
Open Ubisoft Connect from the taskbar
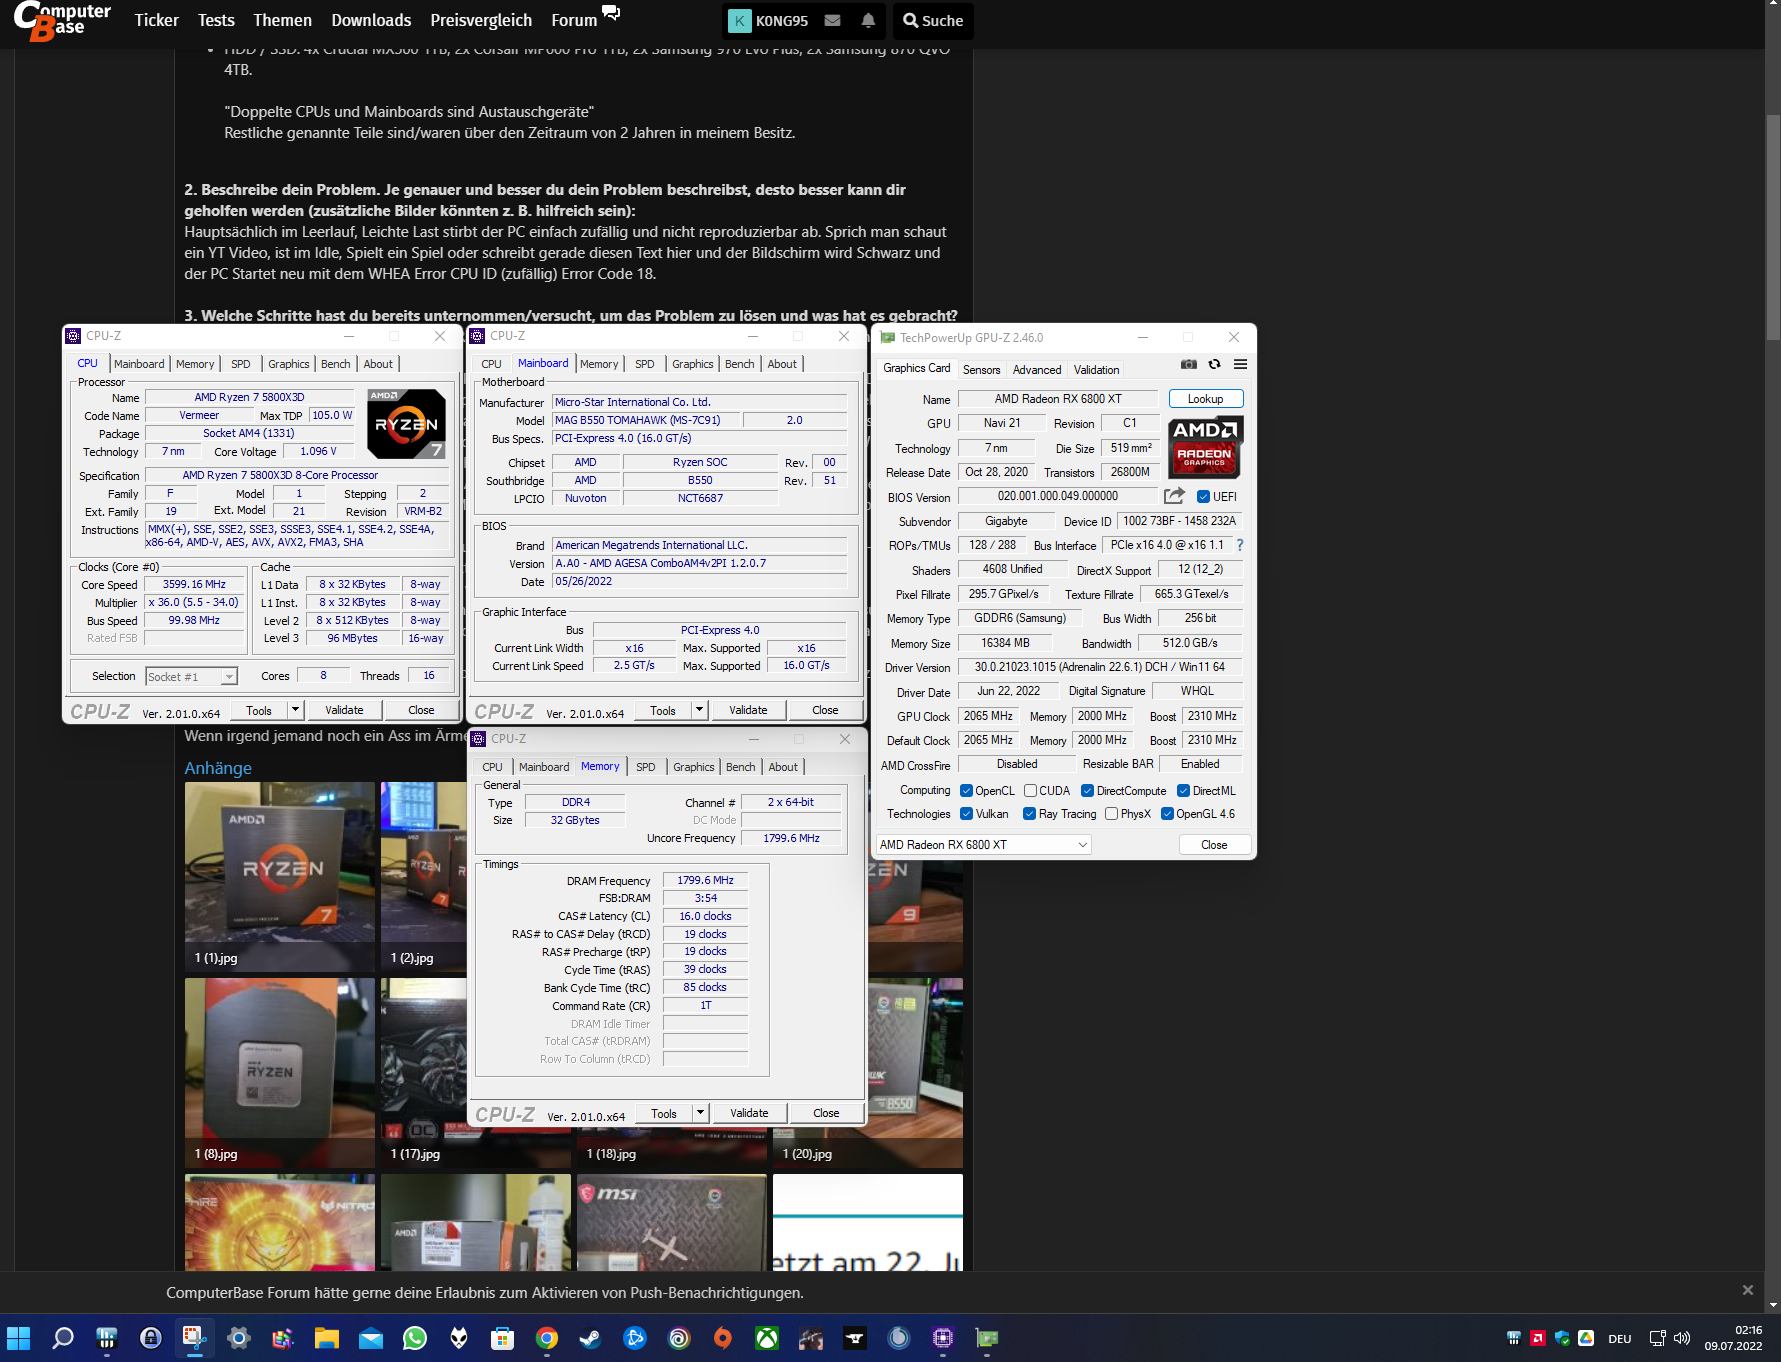[679, 1338]
